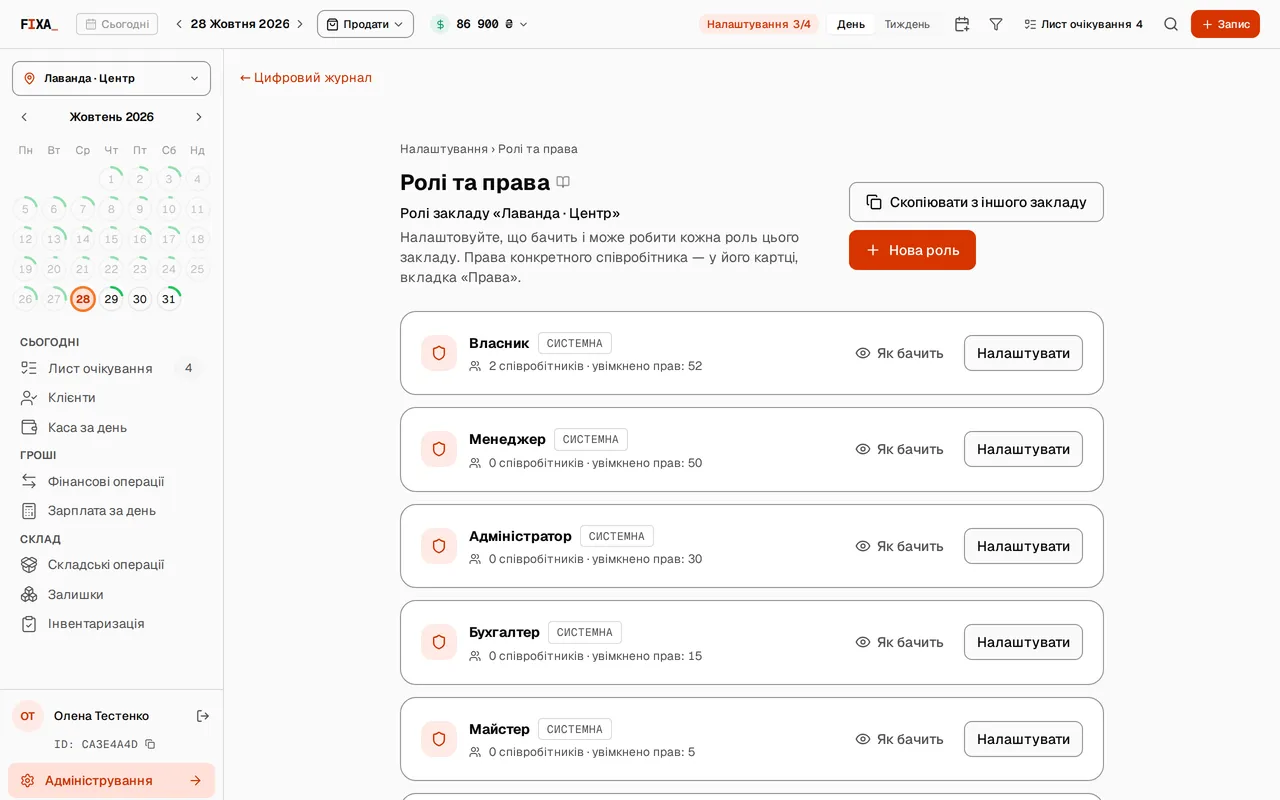Open the Продати dropdown

click(365, 24)
